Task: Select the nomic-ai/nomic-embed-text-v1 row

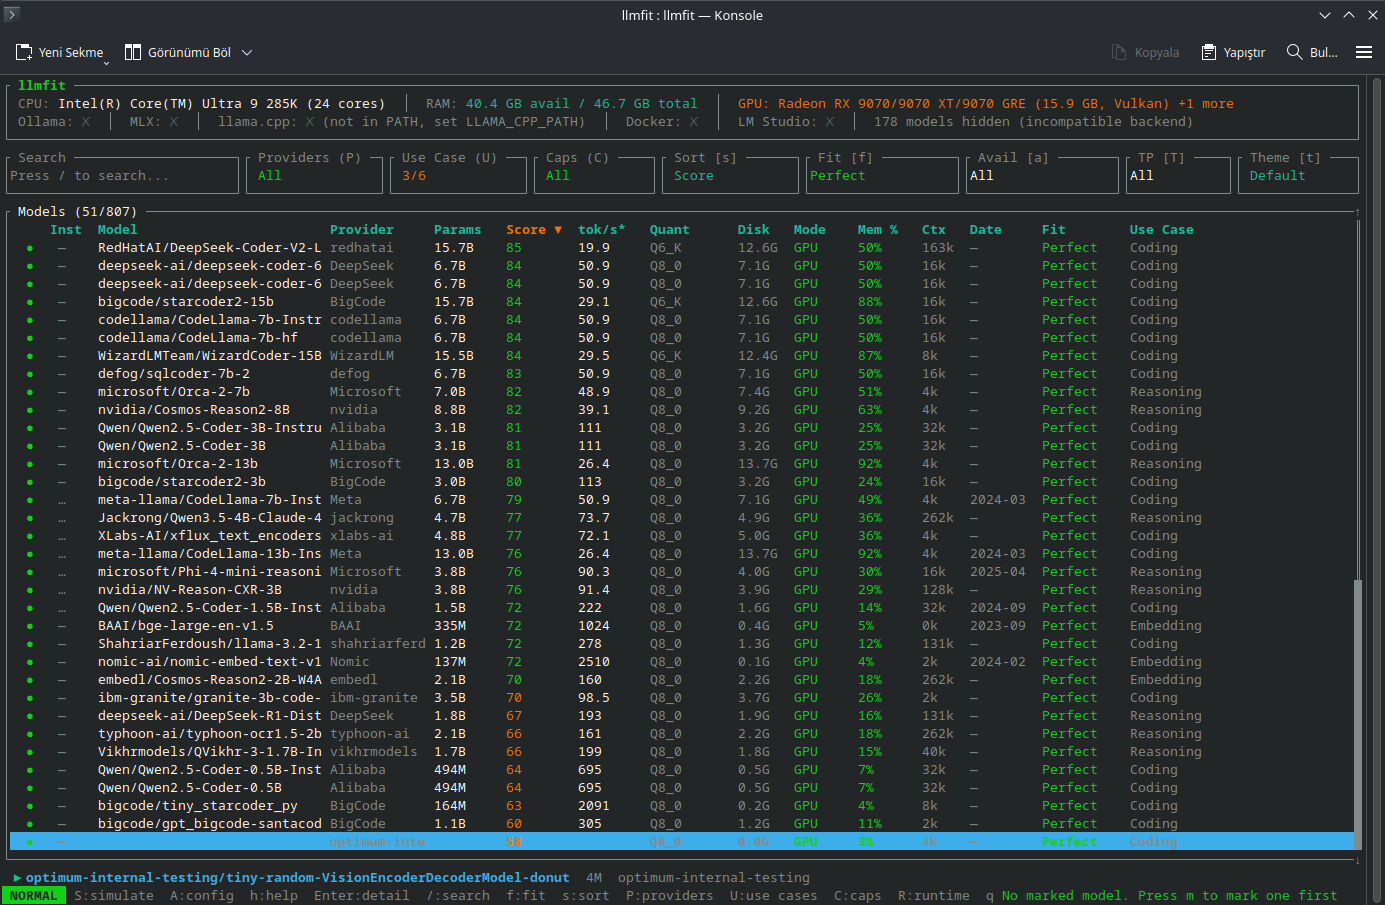Action: pos(682,662)
